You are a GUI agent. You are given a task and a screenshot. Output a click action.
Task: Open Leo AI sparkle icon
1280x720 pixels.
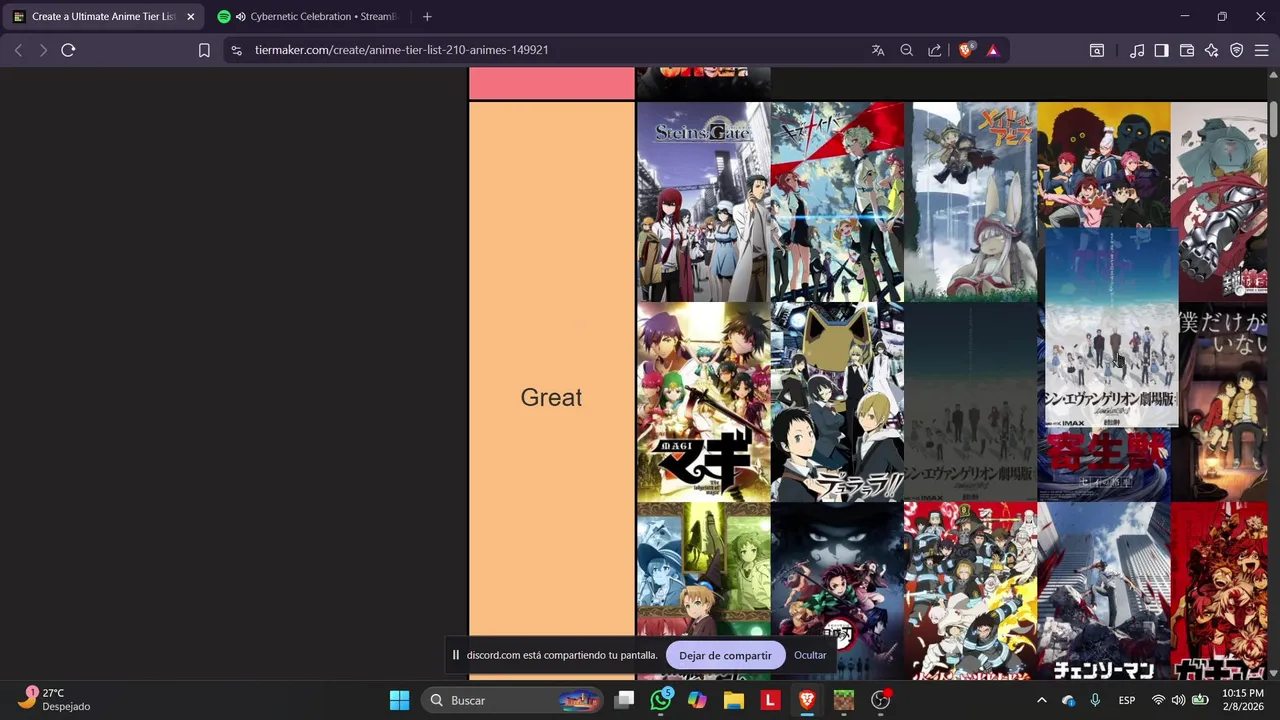pos(1212,50)
